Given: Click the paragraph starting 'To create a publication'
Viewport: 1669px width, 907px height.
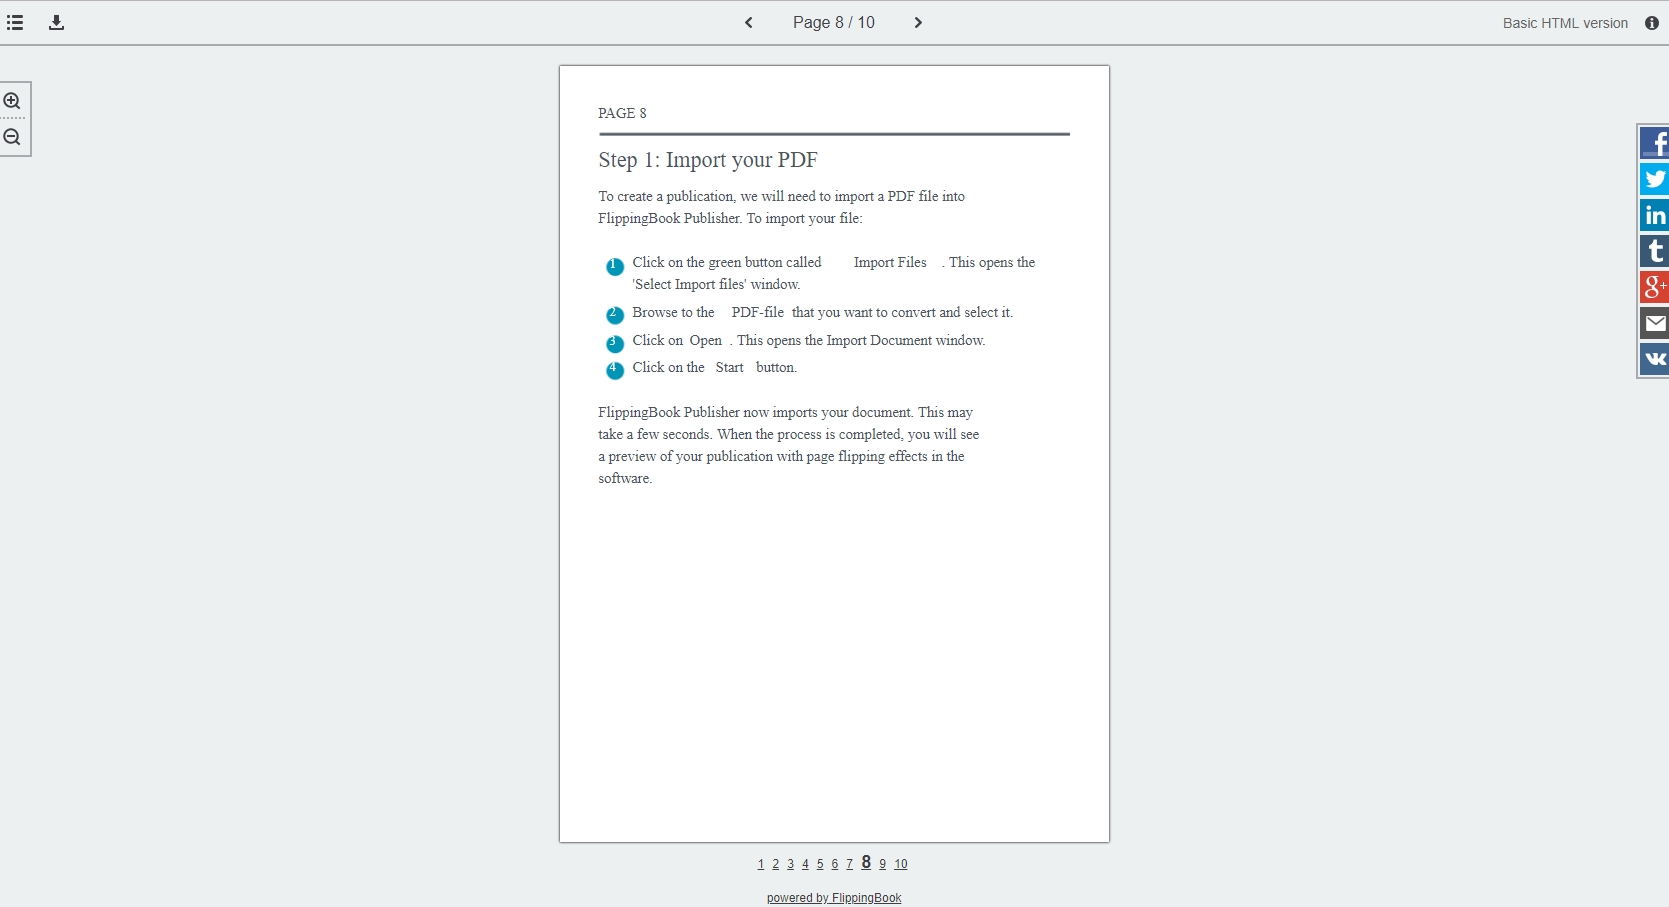Looking at the screenshot, I should (x=782, y=207).
